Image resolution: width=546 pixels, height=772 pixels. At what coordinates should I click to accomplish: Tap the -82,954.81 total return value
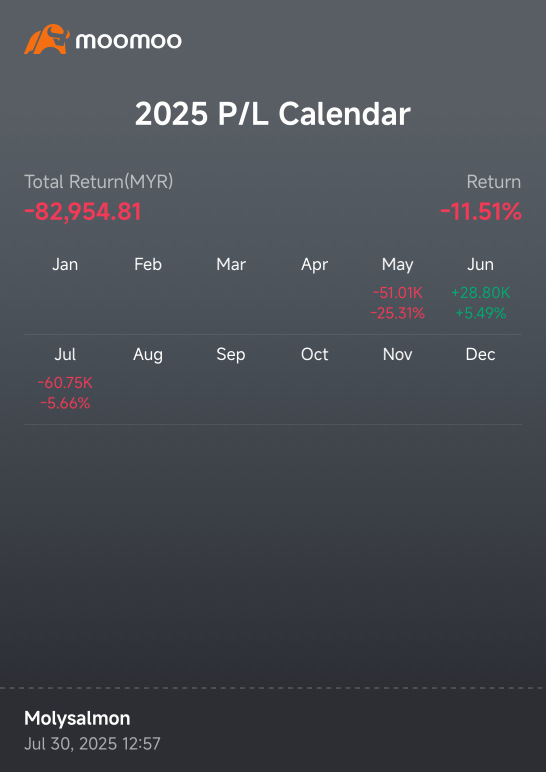83,212
